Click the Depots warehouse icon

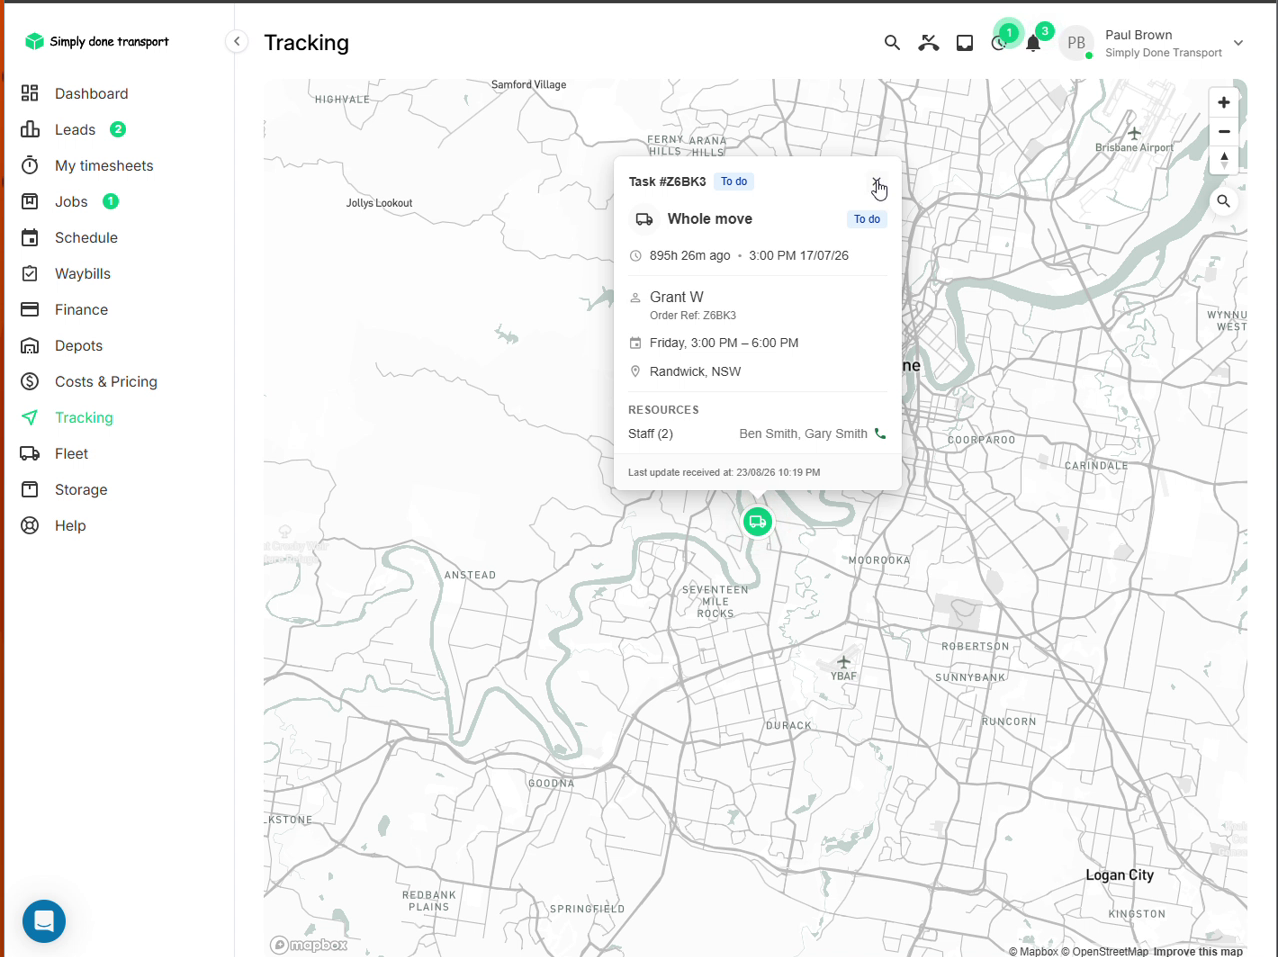point(30,346)
